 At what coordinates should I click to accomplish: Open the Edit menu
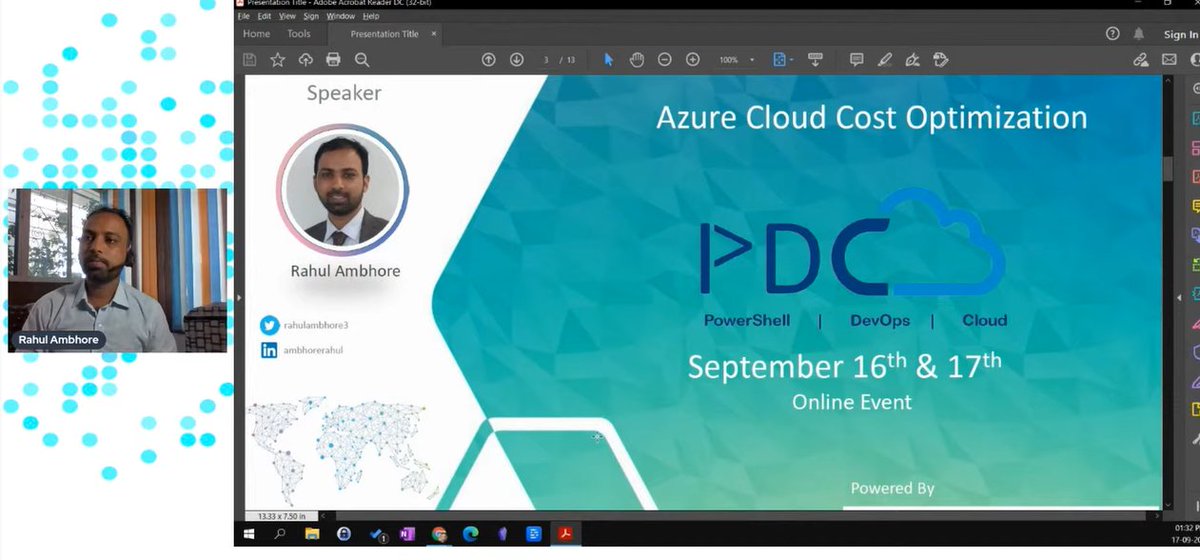pos(264,16)
